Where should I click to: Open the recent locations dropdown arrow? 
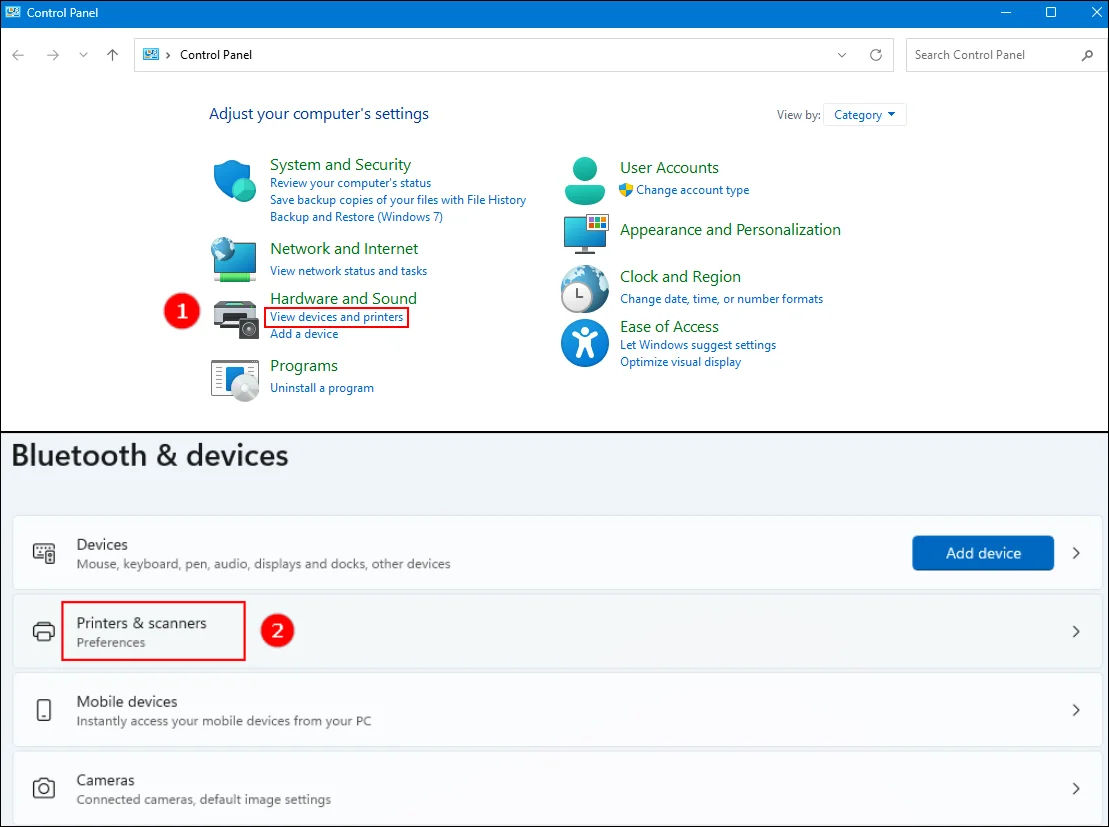pyautogui.click(x=83, y=55)
